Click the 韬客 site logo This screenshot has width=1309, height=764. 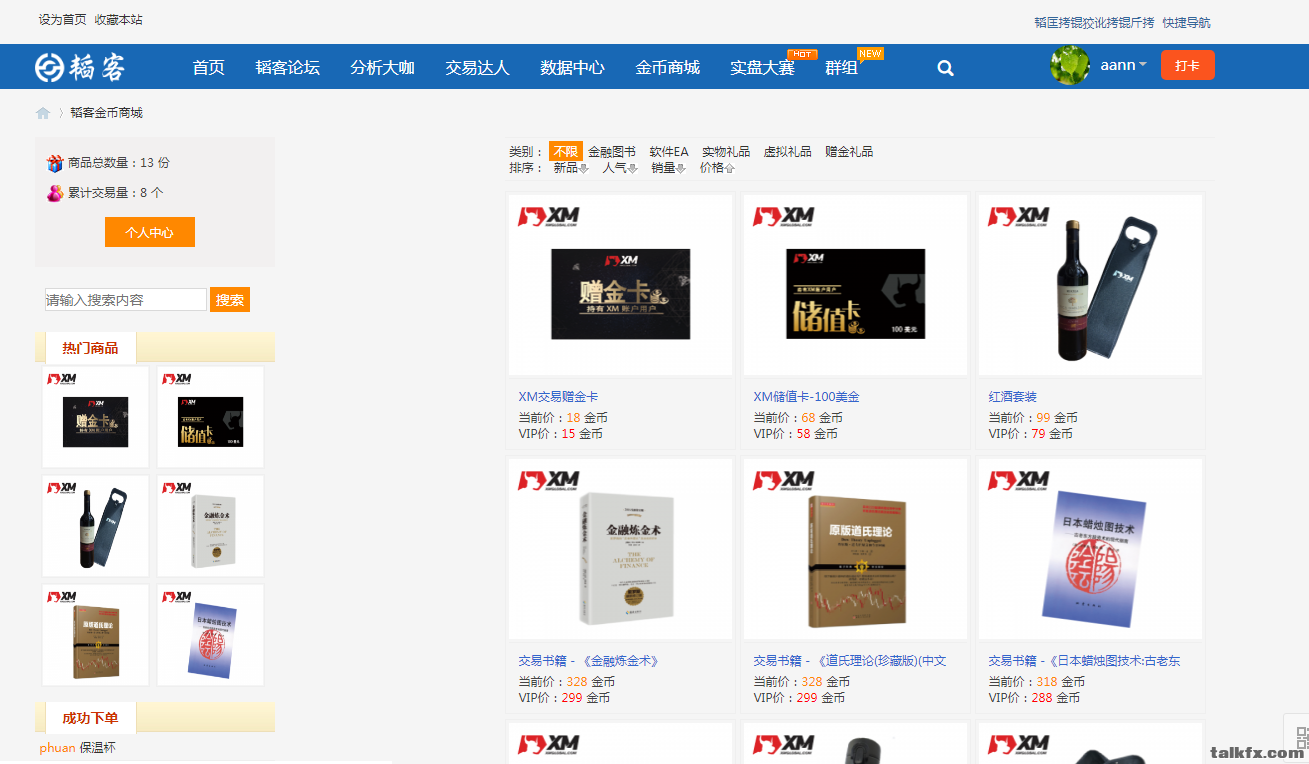click(80, 67)
